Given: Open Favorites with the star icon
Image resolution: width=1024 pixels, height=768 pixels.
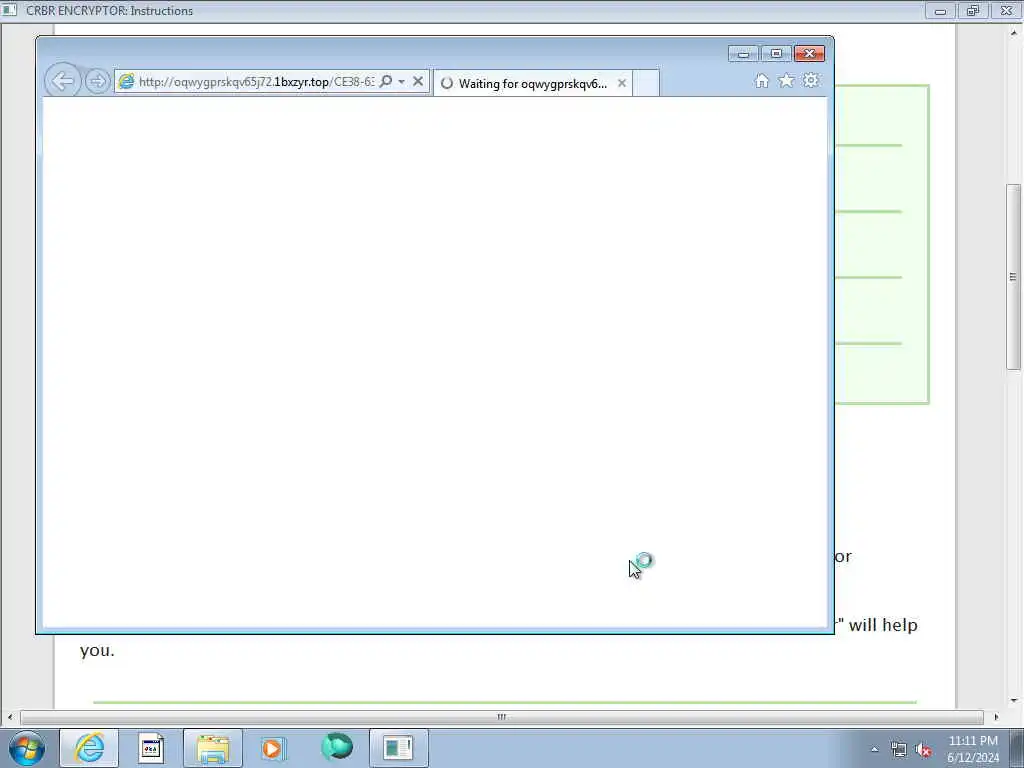Looking at the screenshot, I should 786,80.
